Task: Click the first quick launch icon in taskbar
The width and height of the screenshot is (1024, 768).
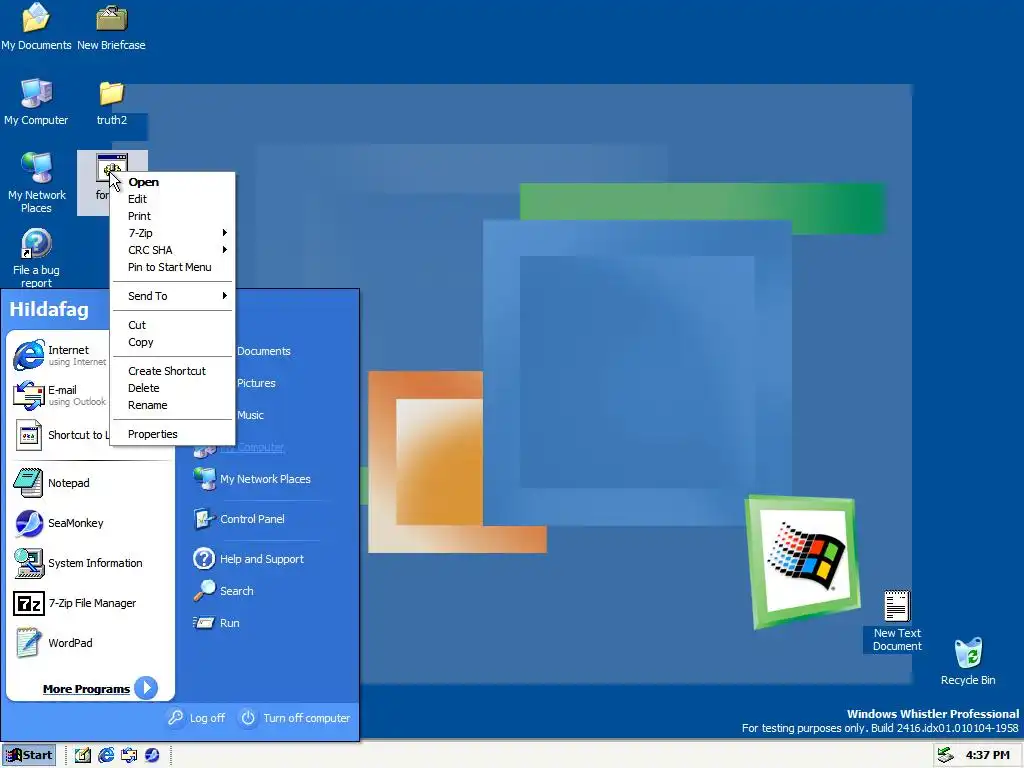Action: 82,755
